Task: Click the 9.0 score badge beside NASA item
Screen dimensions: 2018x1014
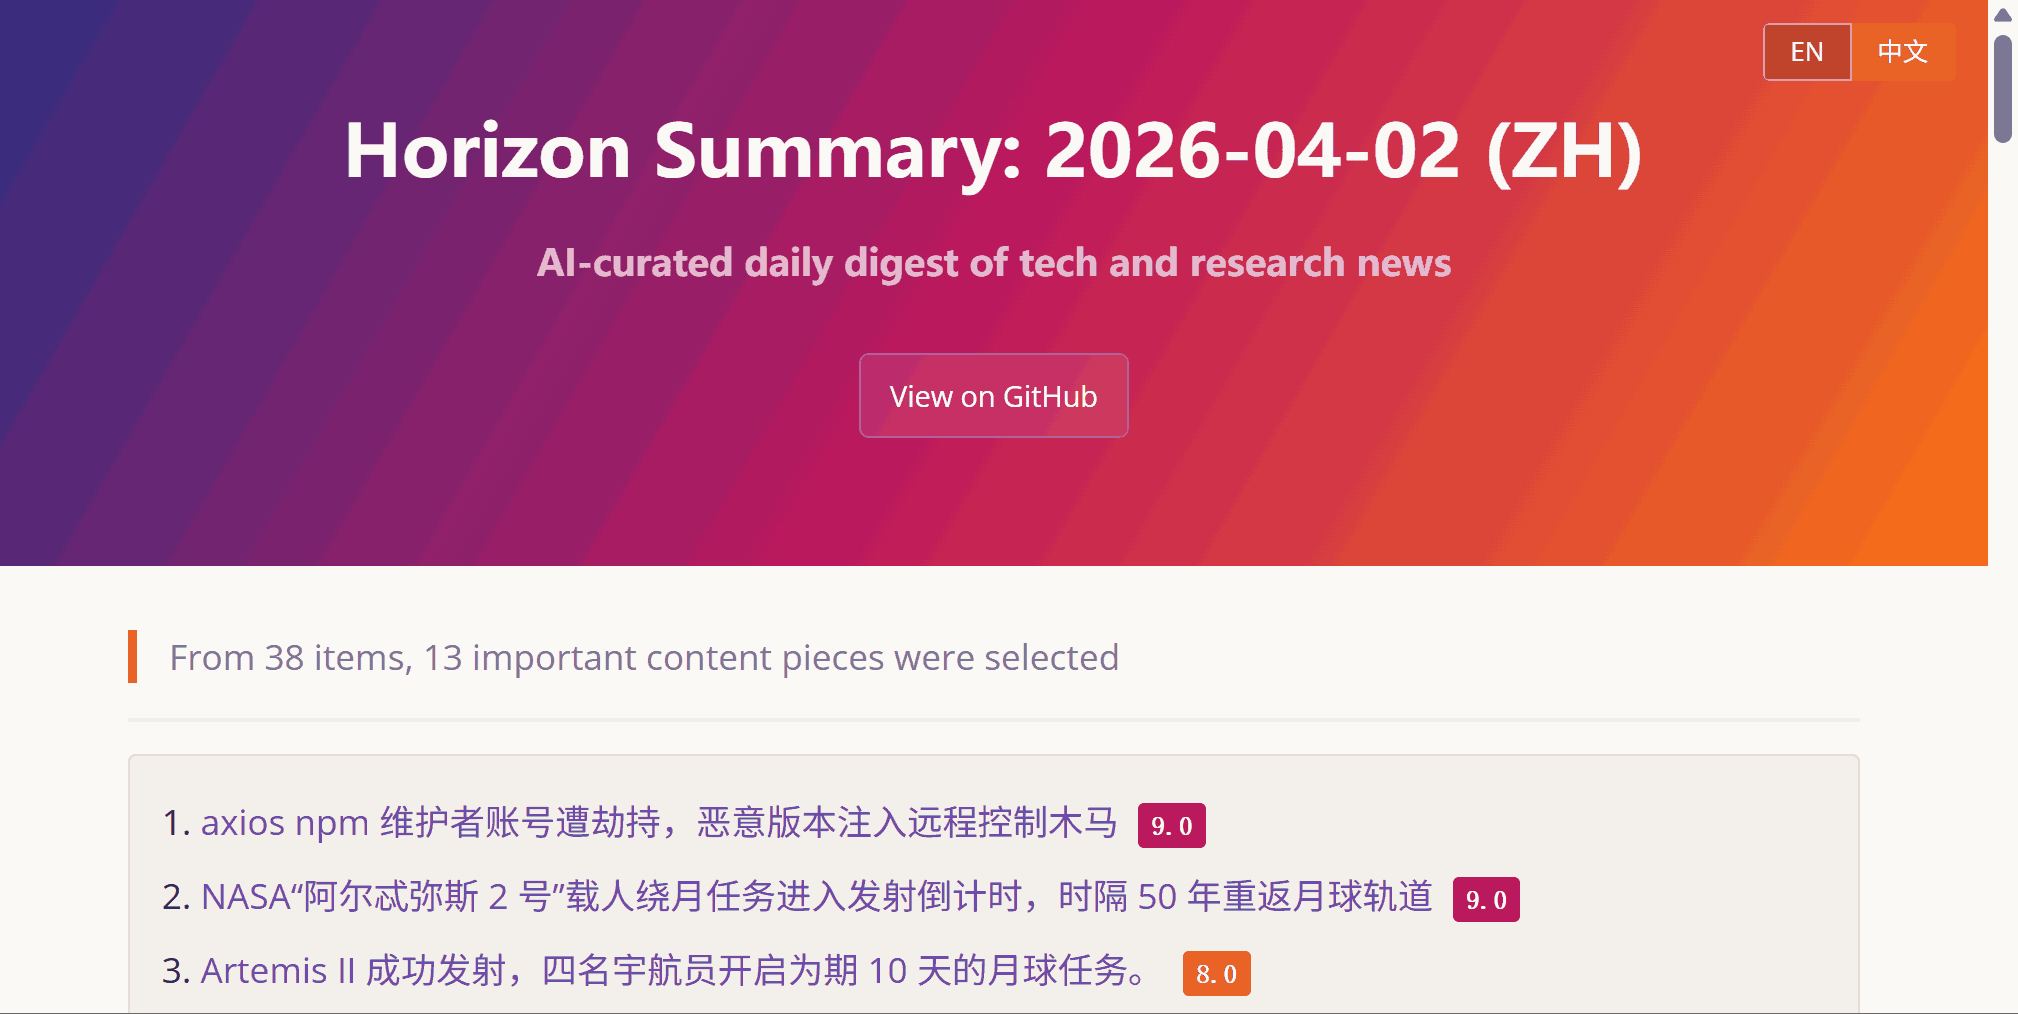Action: point(1486,900)
